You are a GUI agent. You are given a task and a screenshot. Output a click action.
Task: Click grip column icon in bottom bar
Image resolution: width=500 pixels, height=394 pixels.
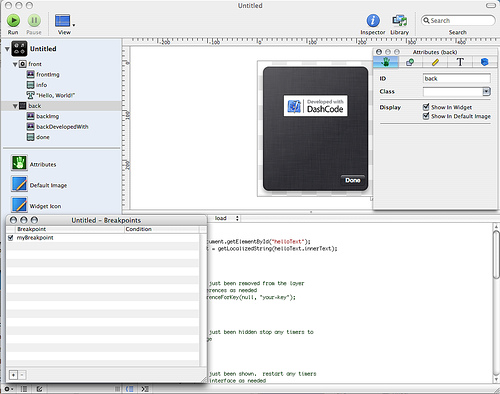coord(117,389)
